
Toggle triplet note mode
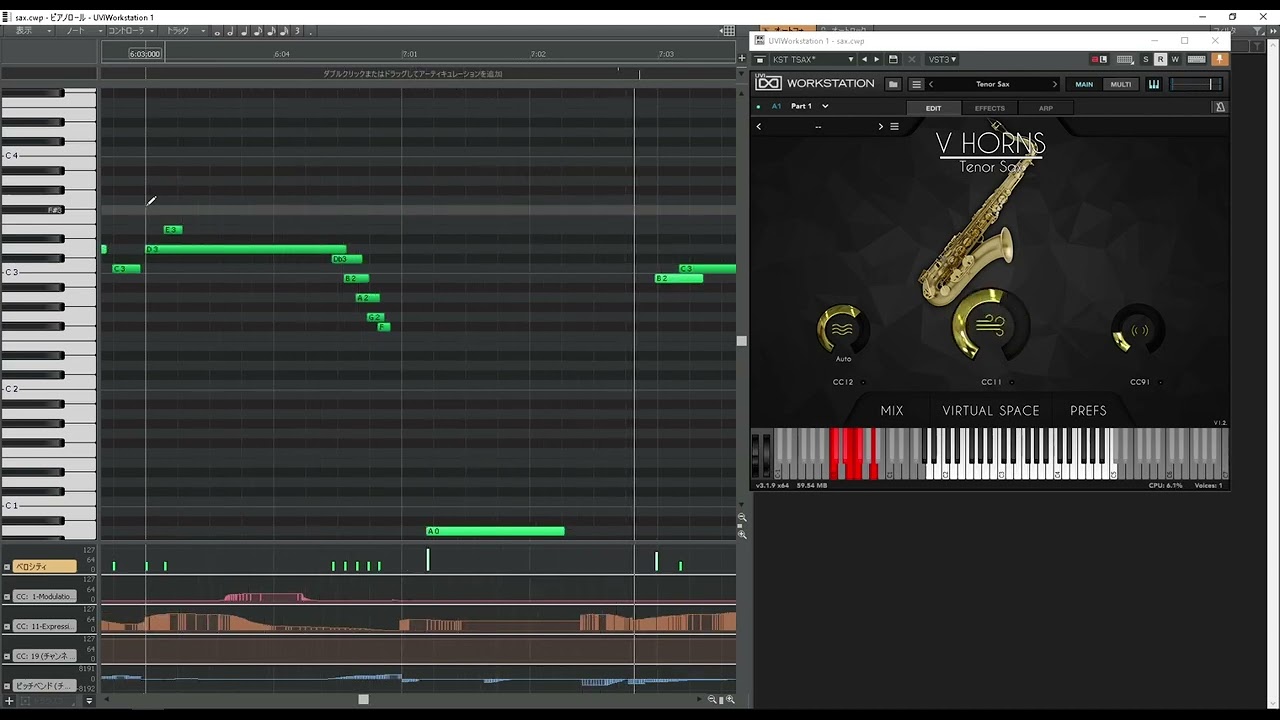click(297, 31)
